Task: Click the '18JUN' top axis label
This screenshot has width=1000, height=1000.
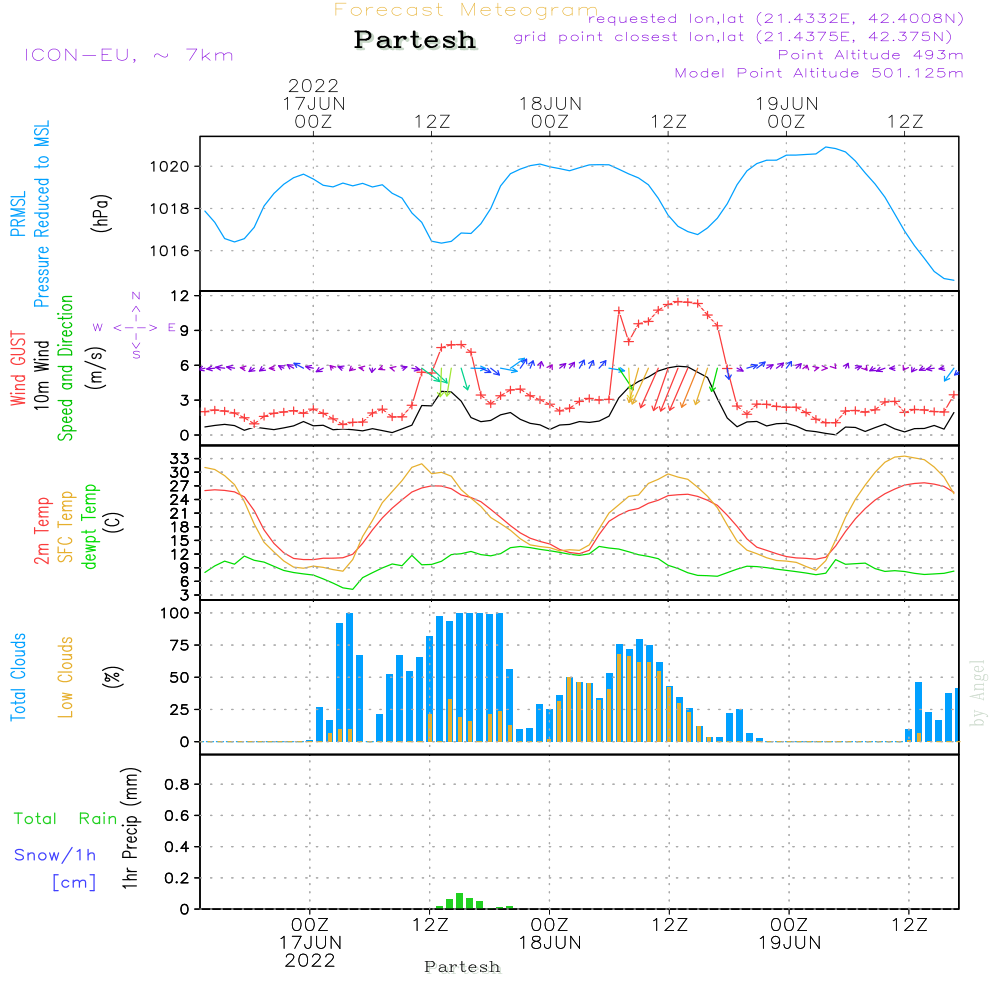Action: (x=550, y=104)
